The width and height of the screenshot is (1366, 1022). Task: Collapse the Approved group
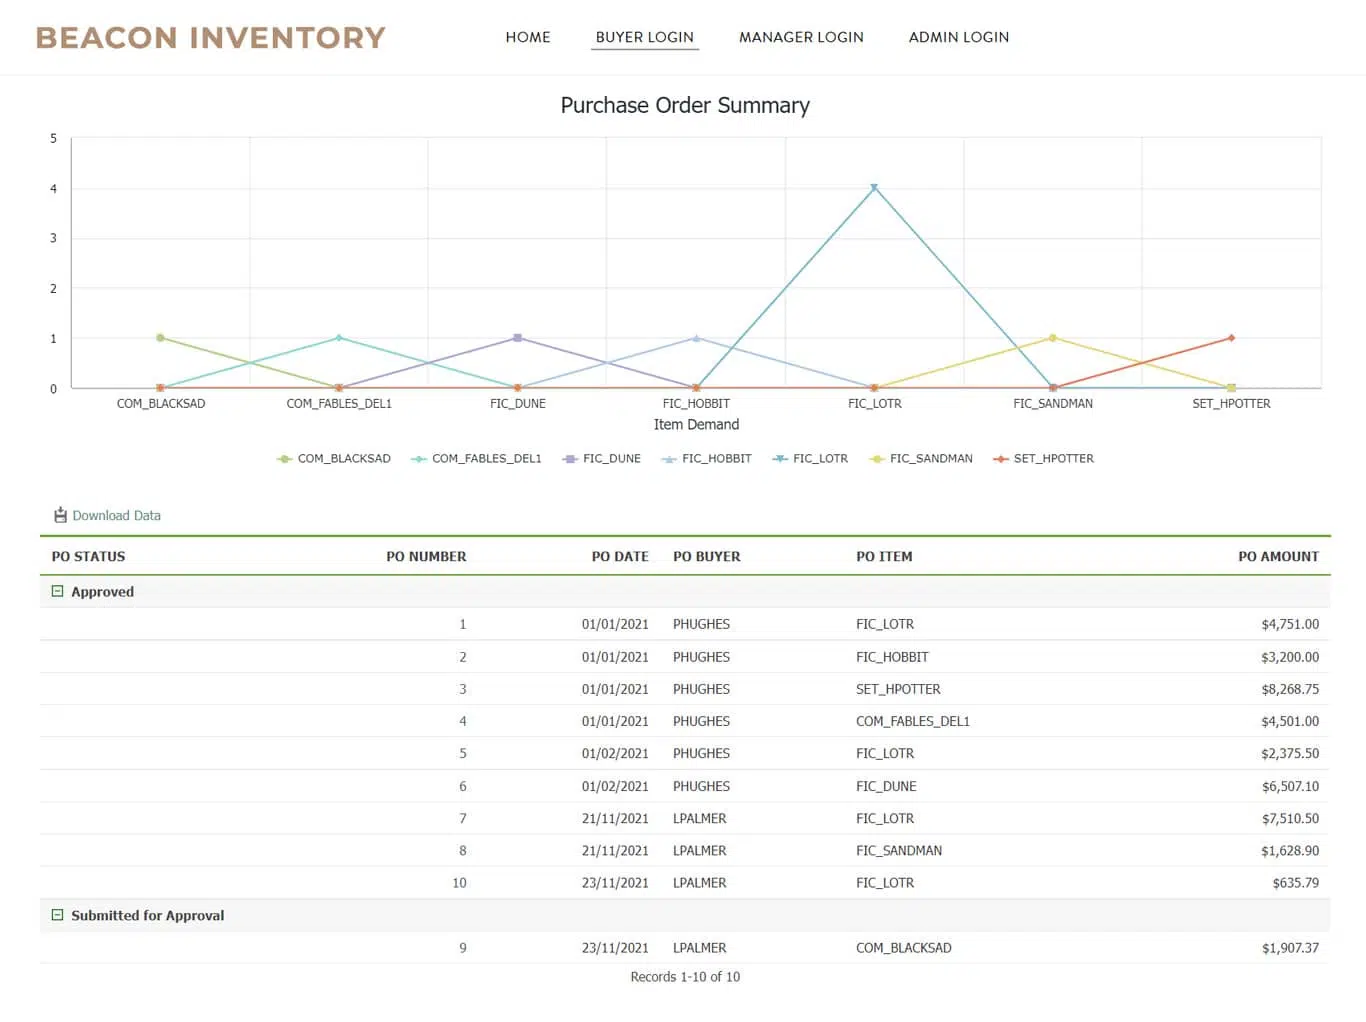[58, 591]
